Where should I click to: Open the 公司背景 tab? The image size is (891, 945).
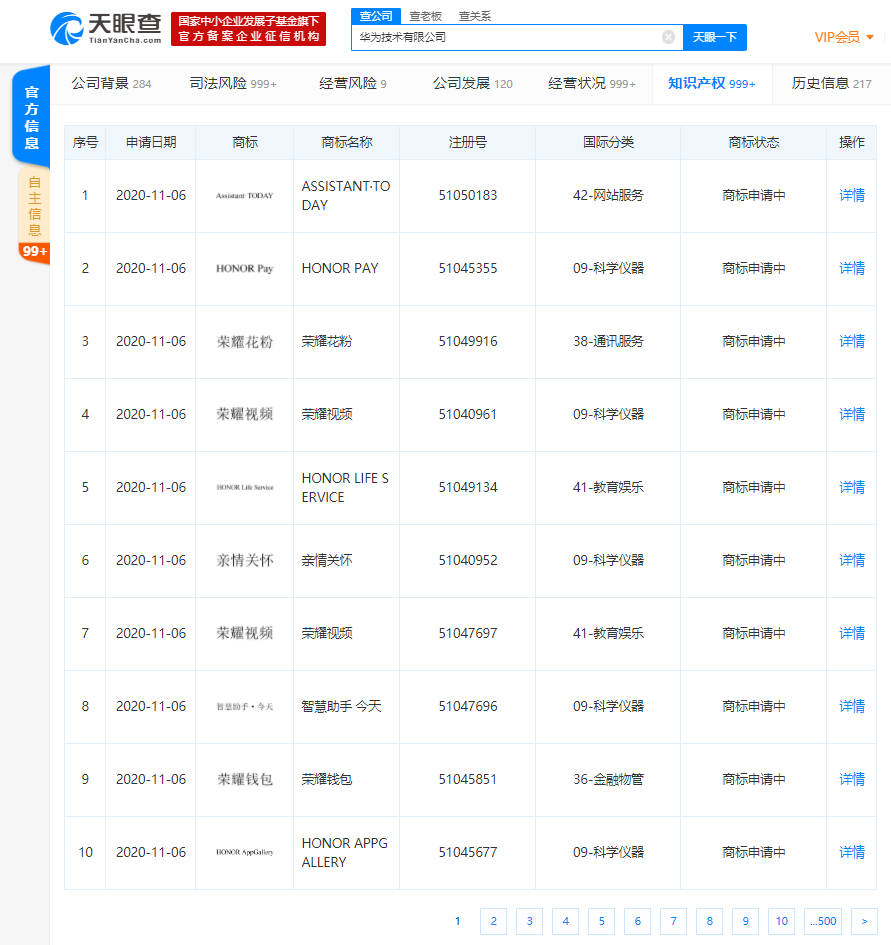click(x=111, y=83)
